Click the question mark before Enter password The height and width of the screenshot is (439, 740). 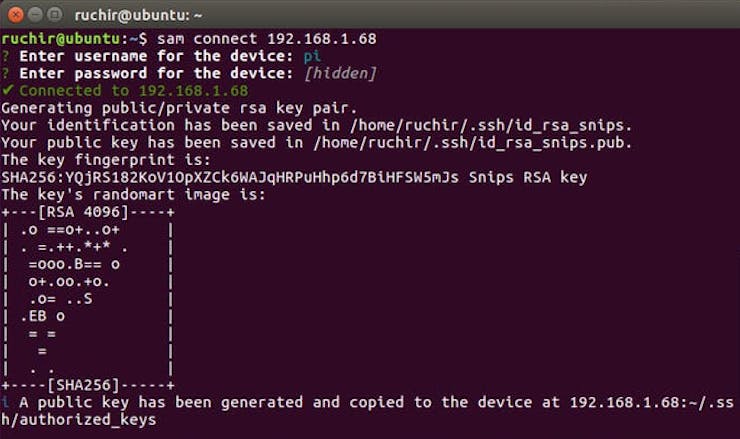5,74
